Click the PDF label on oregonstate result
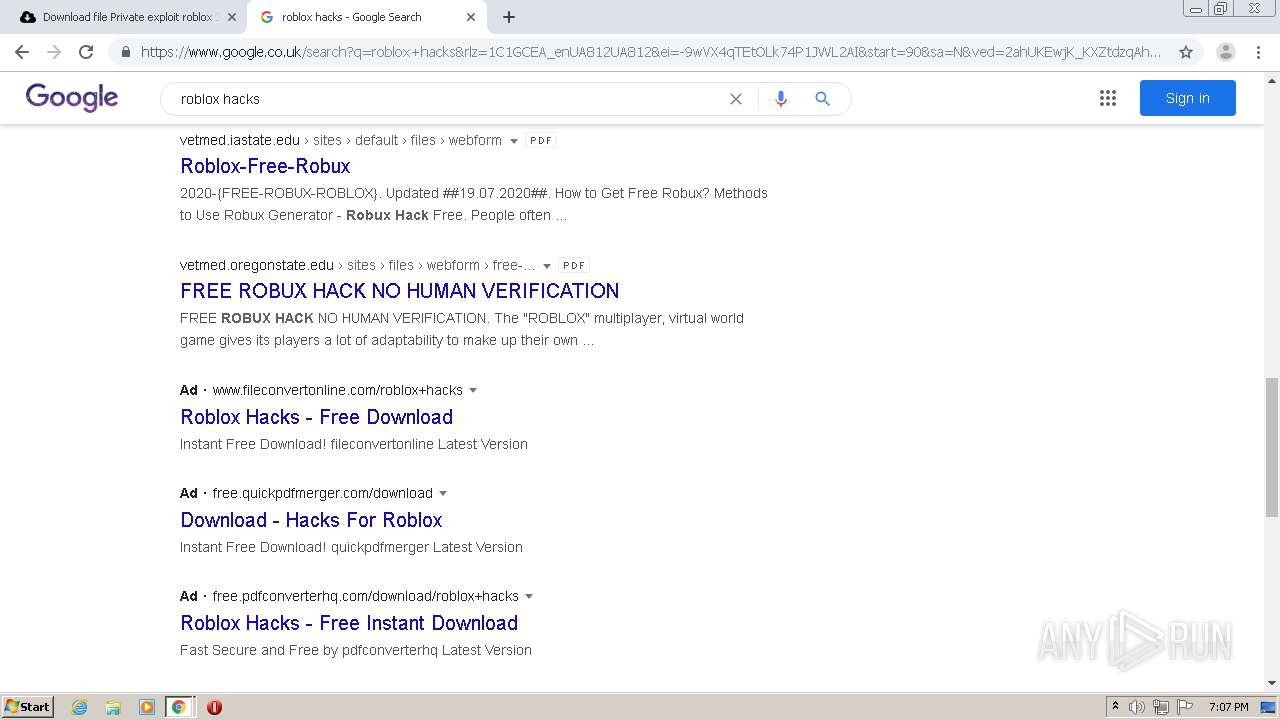1280x720 pixels. 573,266
